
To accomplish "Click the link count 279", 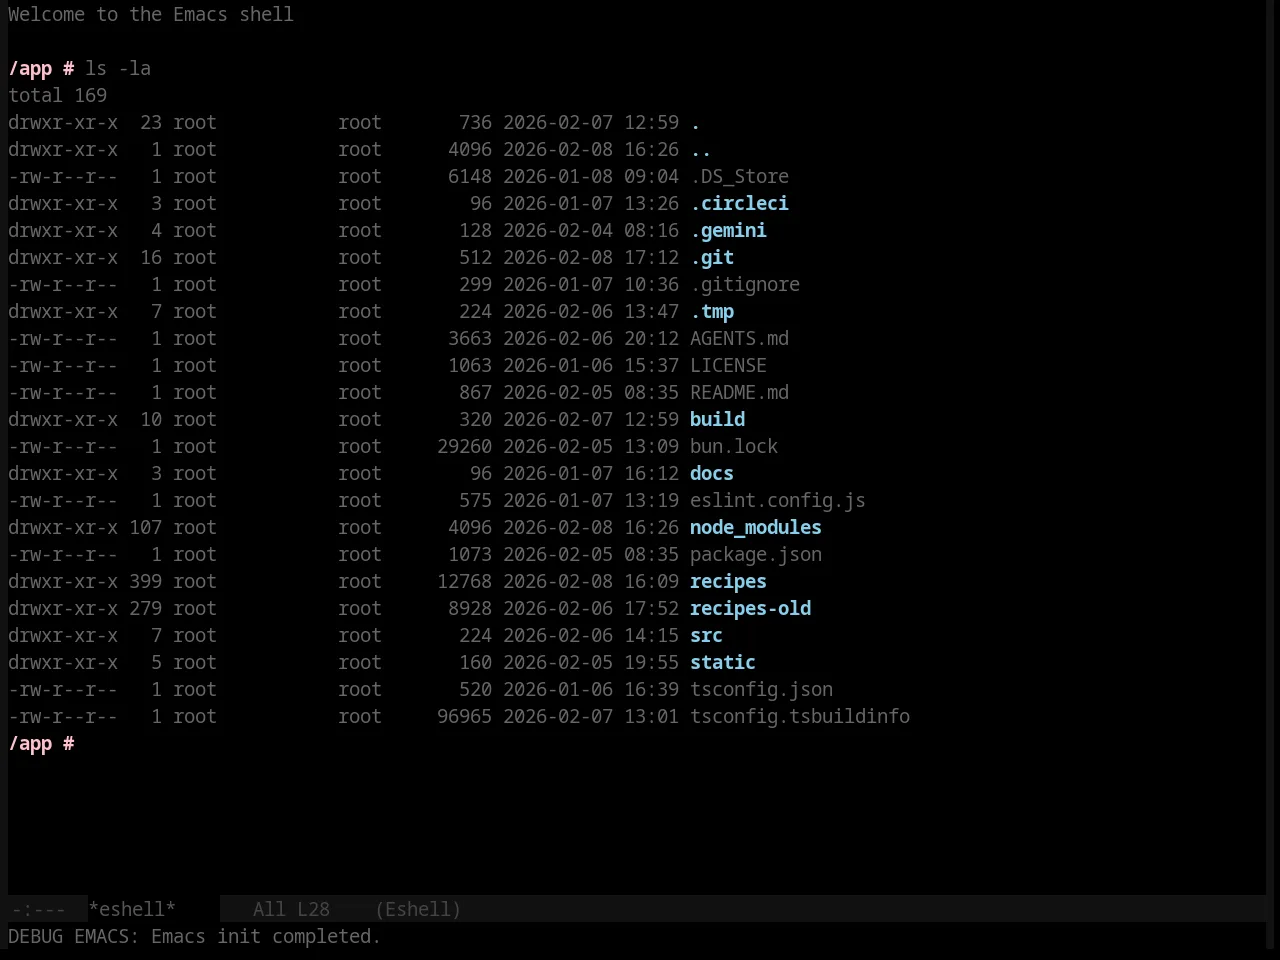I will coord(145,608).
